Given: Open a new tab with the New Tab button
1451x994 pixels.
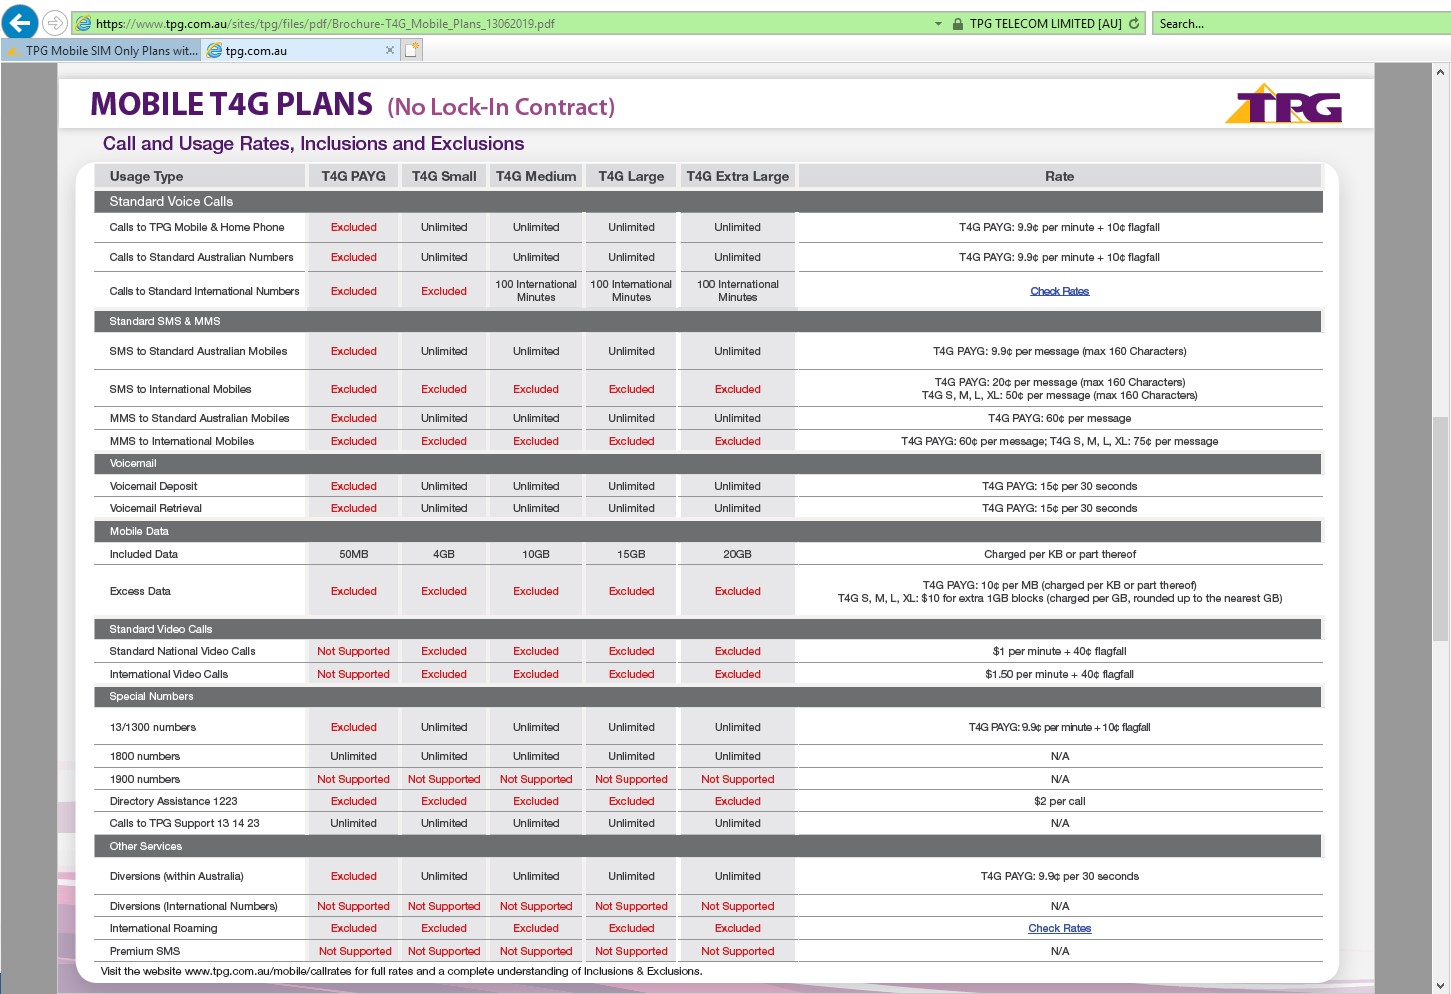Looking at the screenshot, I should point(411,50).
